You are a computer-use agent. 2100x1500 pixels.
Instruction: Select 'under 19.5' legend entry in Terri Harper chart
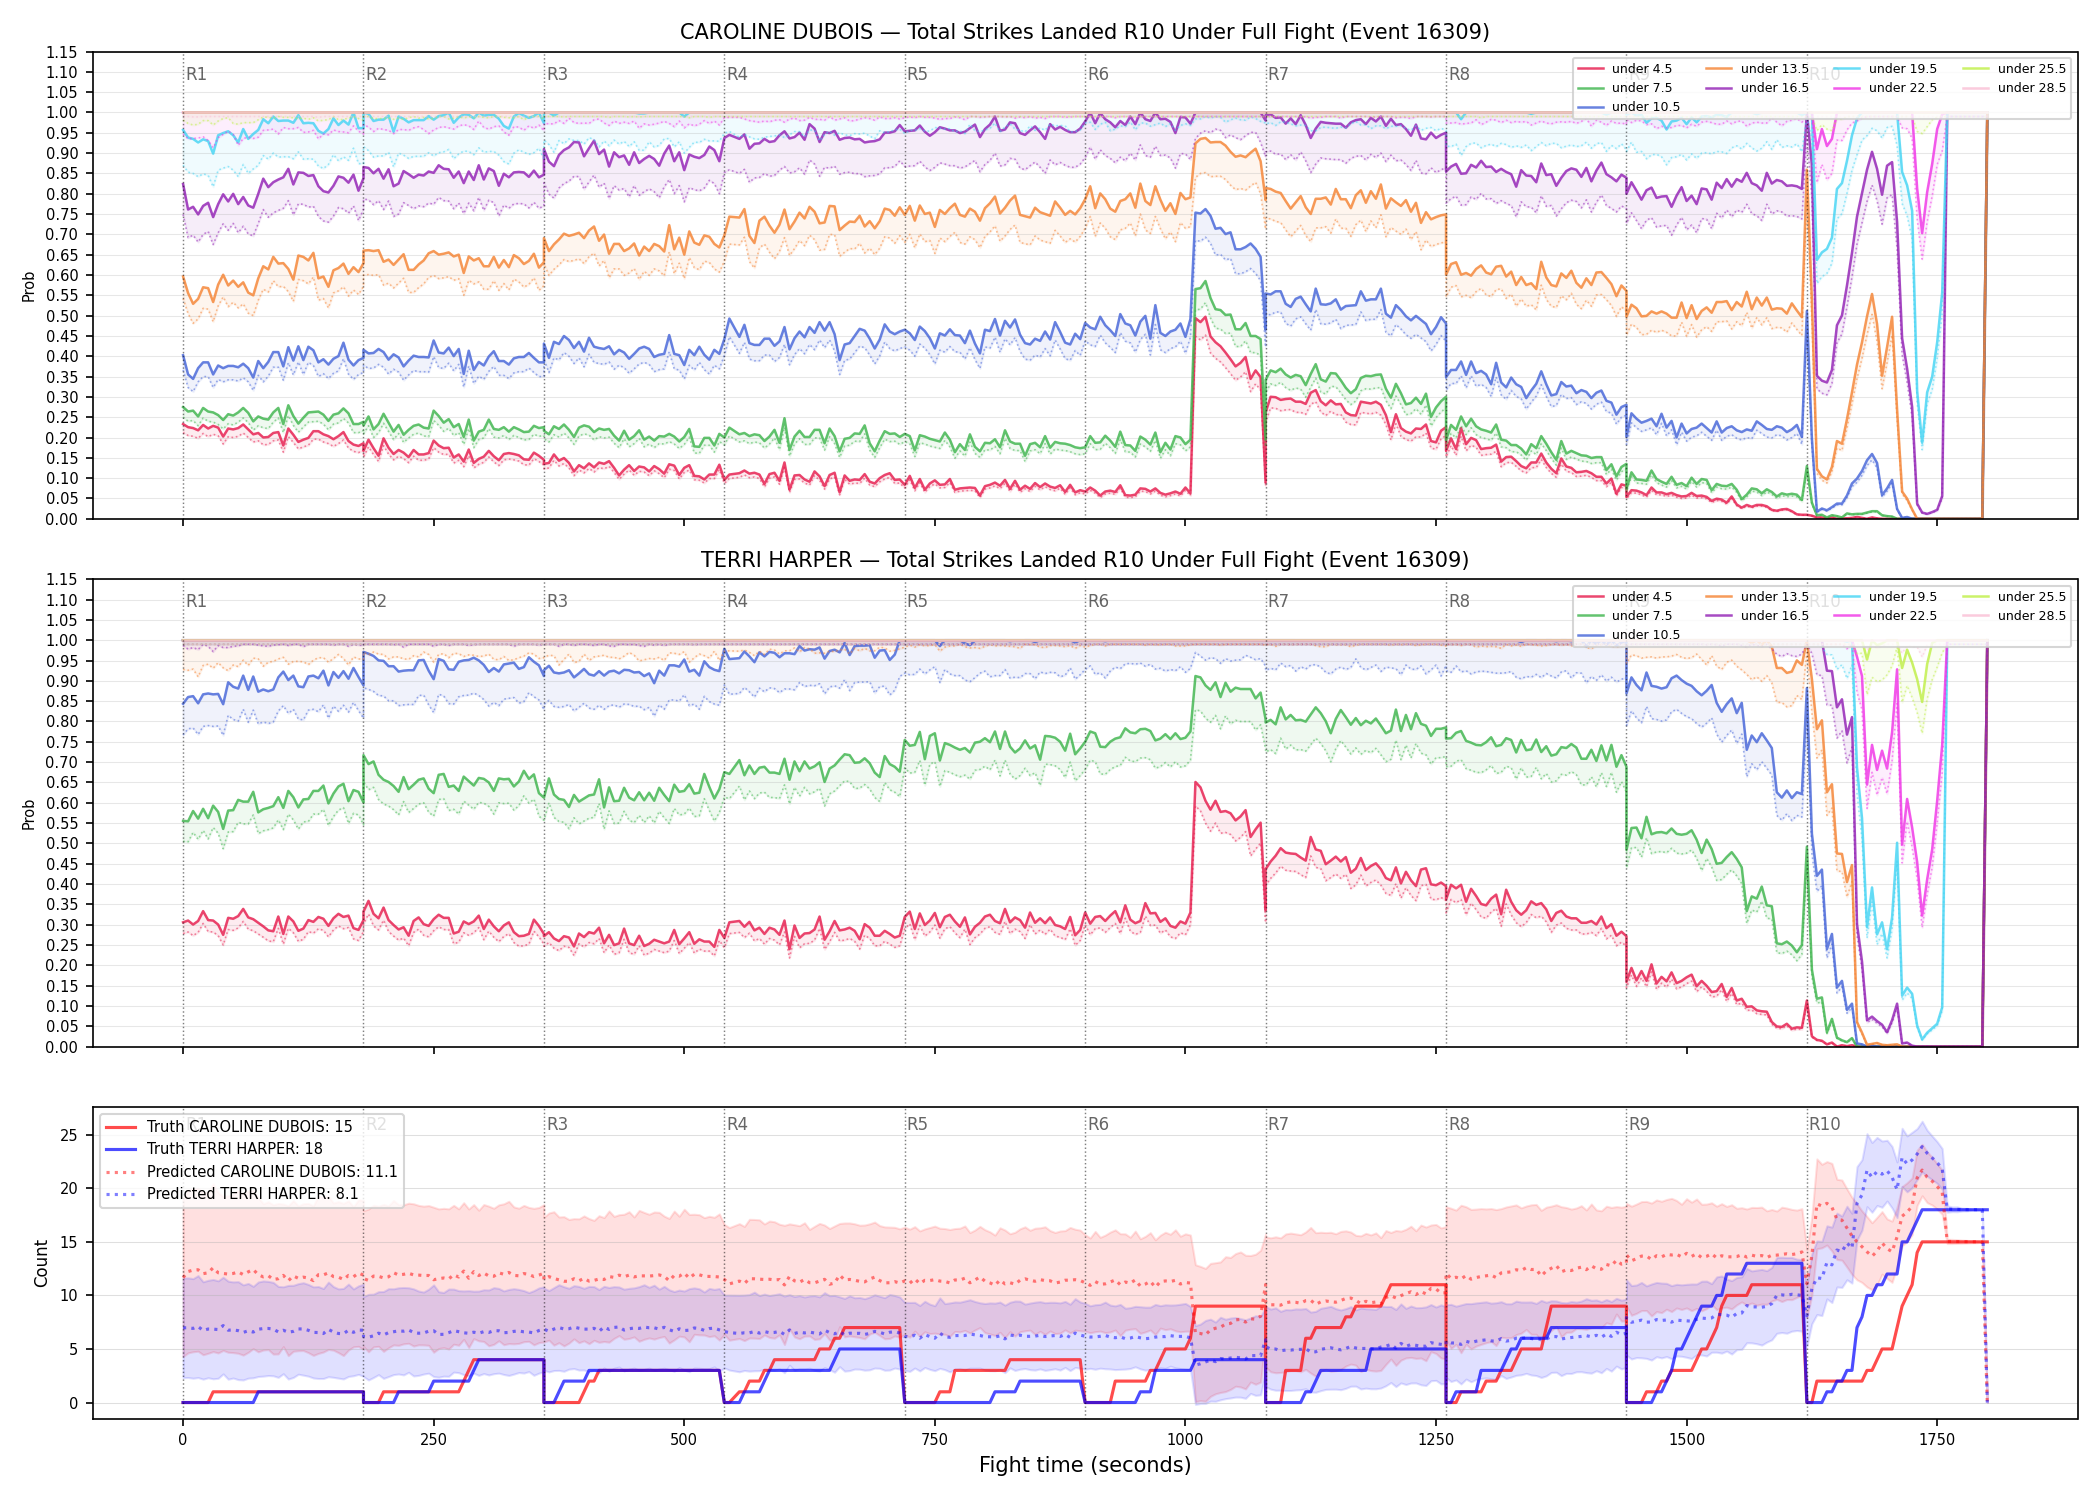pyautogui.click(x=1886, y=597)
